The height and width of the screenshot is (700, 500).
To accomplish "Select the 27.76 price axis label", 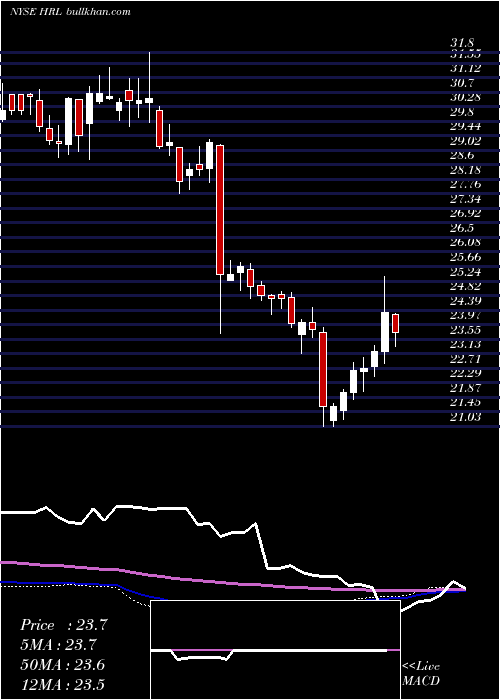I will (x=466, y=184).
